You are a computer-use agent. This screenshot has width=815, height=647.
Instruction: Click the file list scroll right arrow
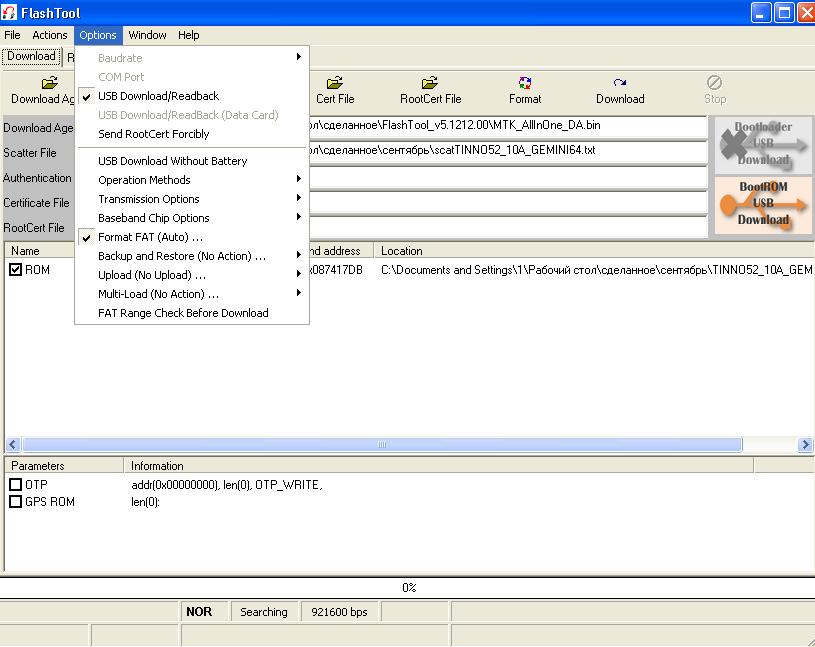[805, 445]
